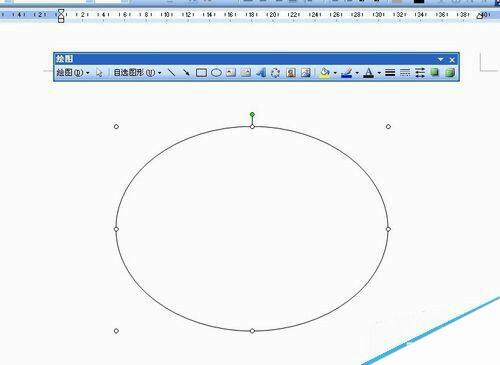Select the Rectangle shape tool

(201, 72)
